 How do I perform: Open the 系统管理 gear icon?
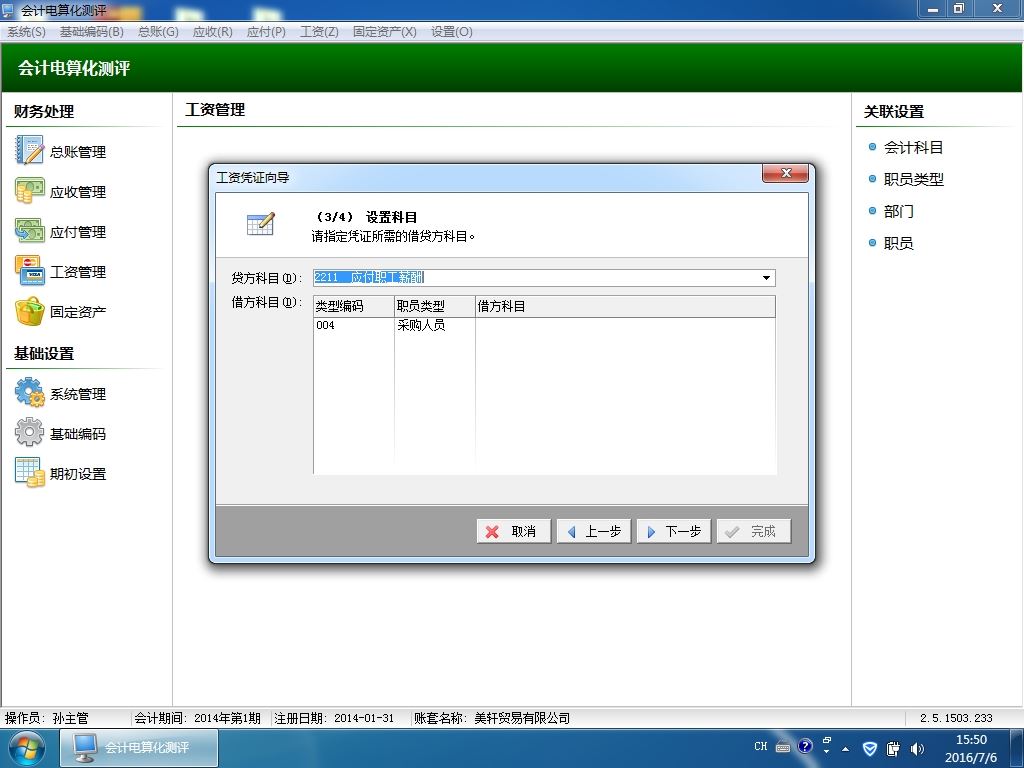[x=29, y=392]
